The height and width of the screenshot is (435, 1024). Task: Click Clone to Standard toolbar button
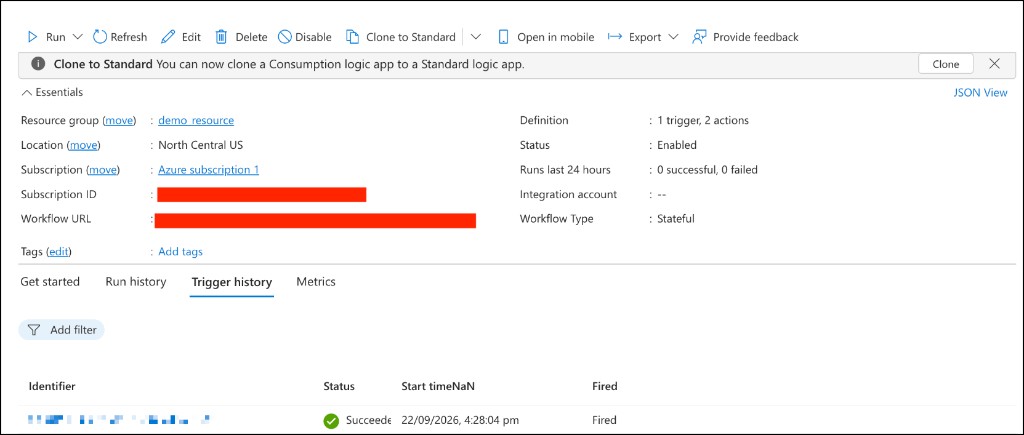(x=401, y=37)
